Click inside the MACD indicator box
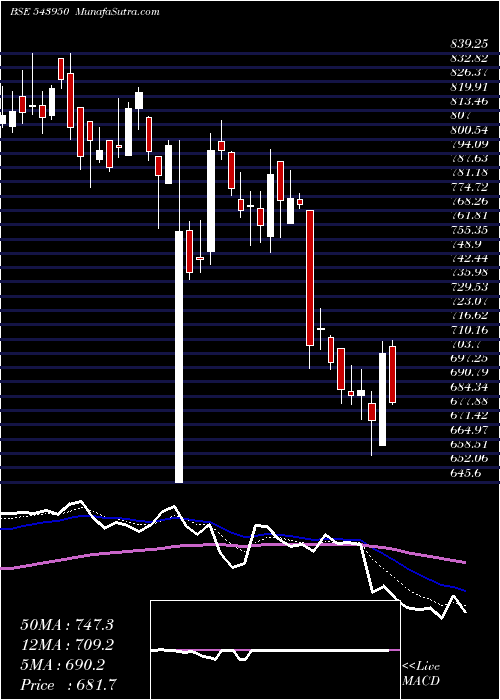Screen dimensions: 500x700 point(275,650)
